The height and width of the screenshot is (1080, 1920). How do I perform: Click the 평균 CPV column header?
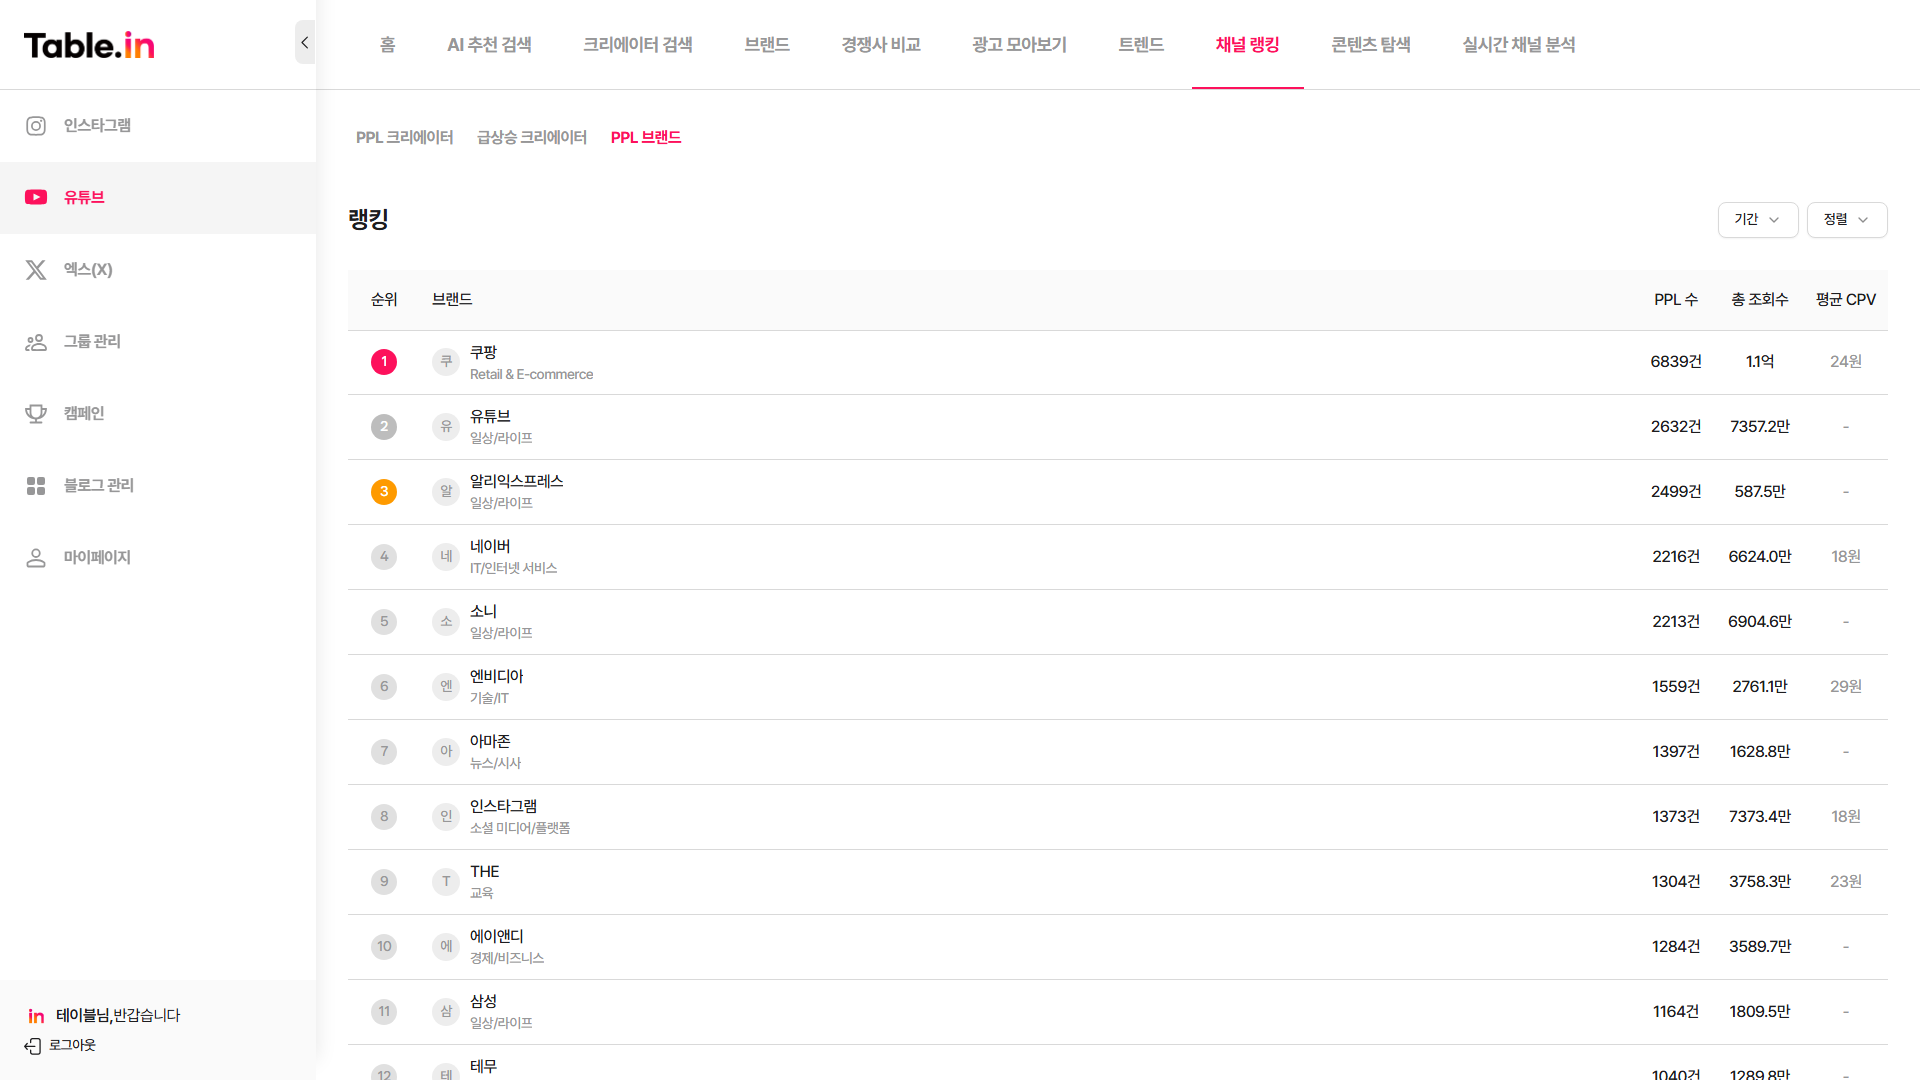tap(1846, 300)
